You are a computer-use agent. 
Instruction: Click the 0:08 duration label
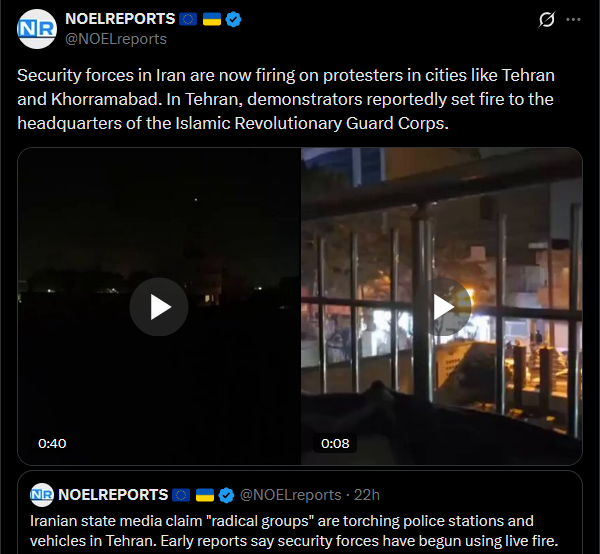335,443
